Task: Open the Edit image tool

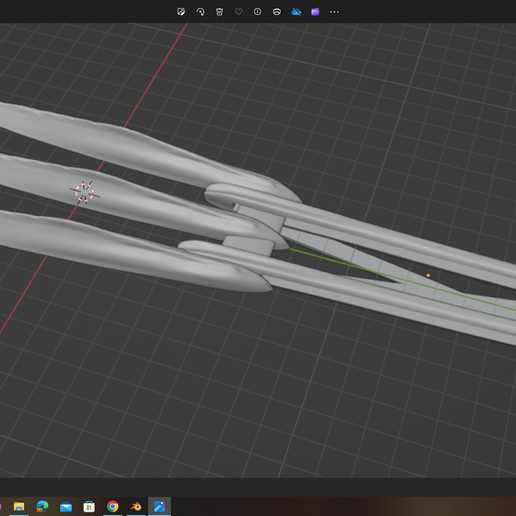Action: coord(181,12)
